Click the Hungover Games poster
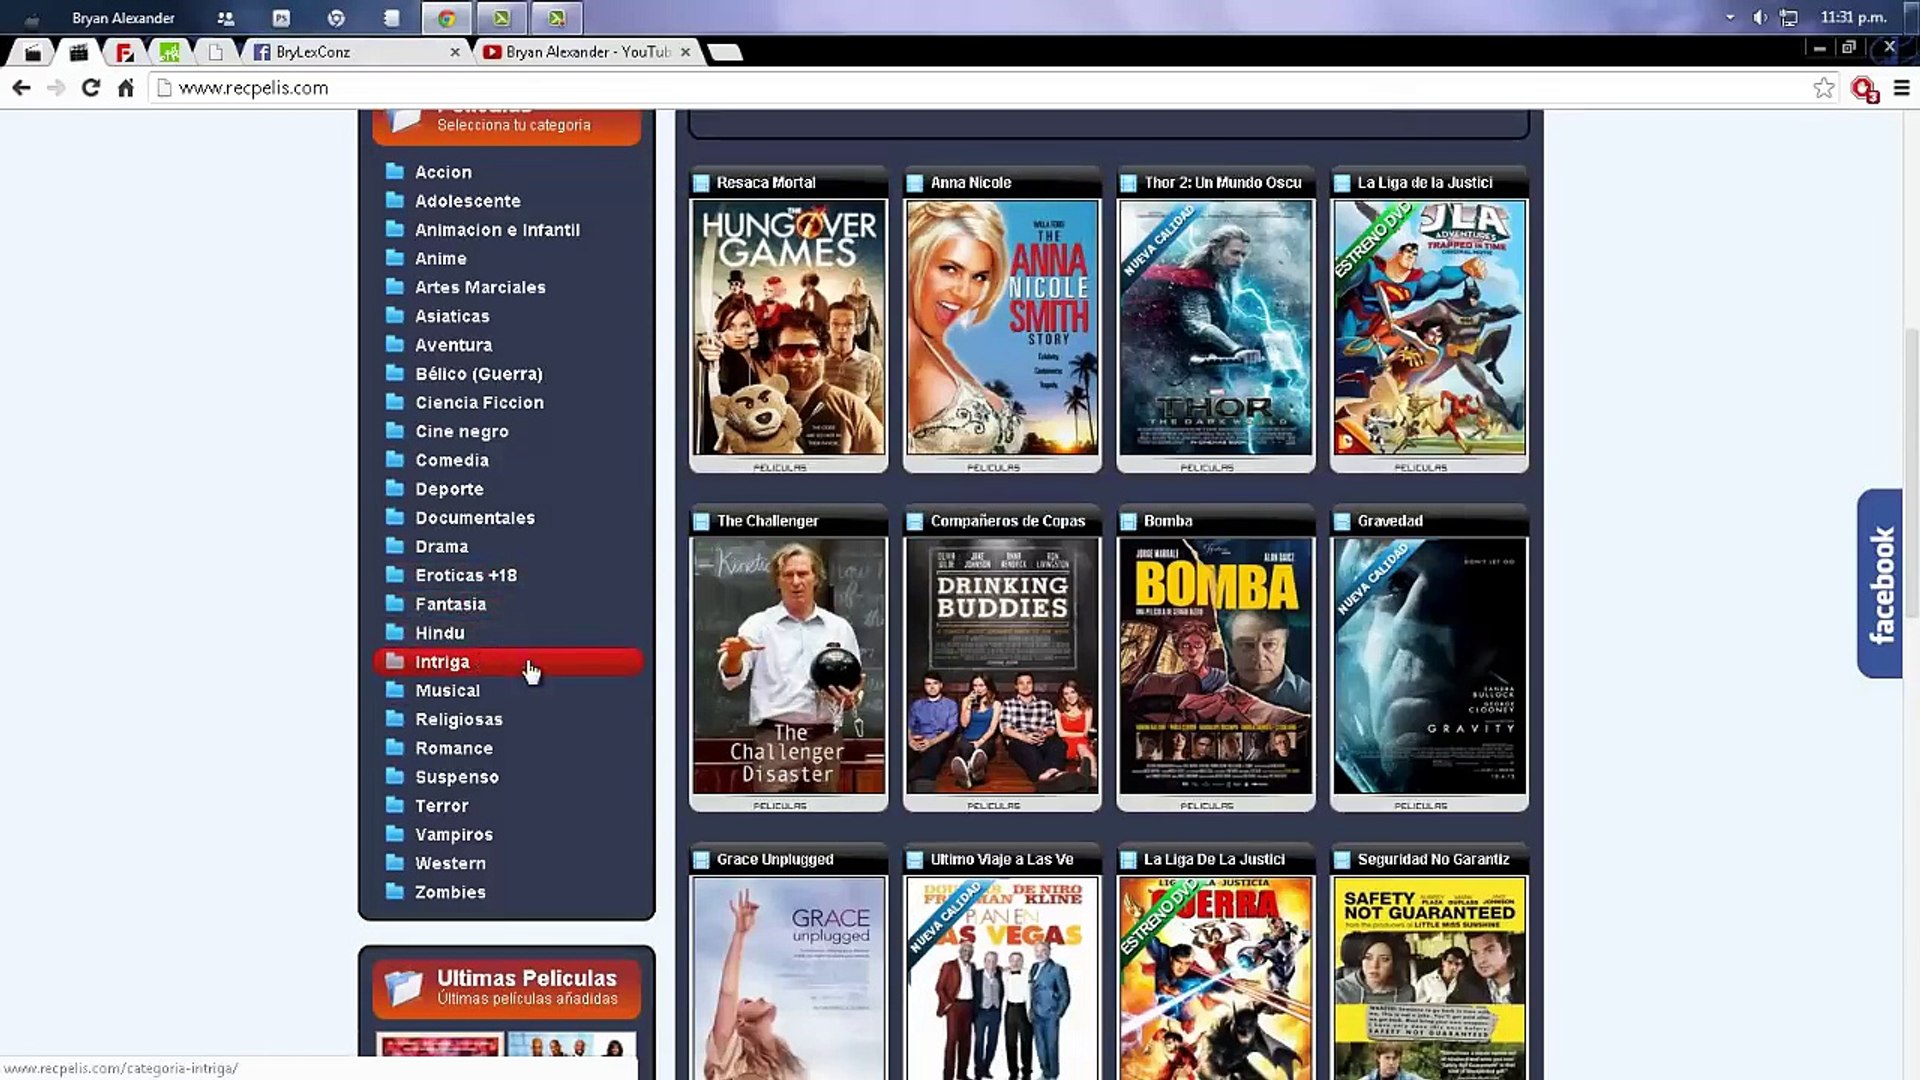1920x1080 pixels. [x=788, y=327]
